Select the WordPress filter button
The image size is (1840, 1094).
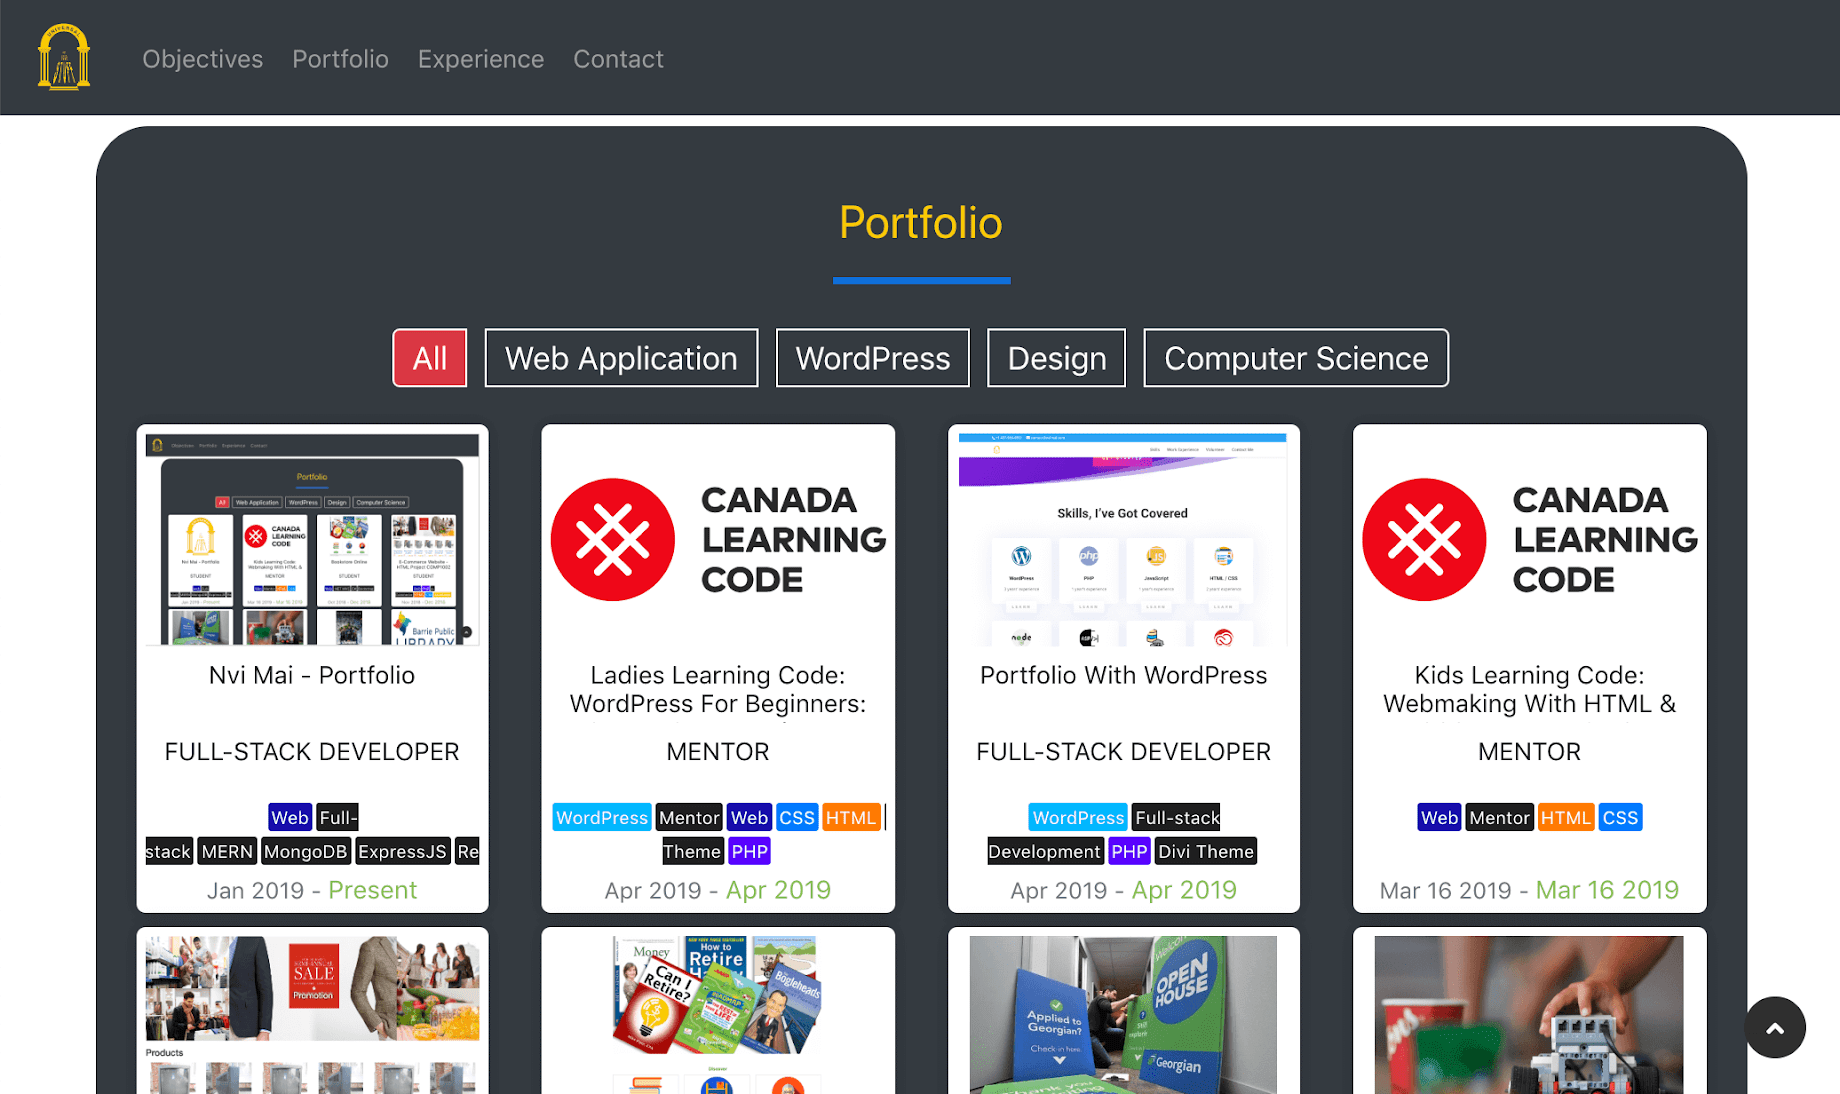point(872,357)
